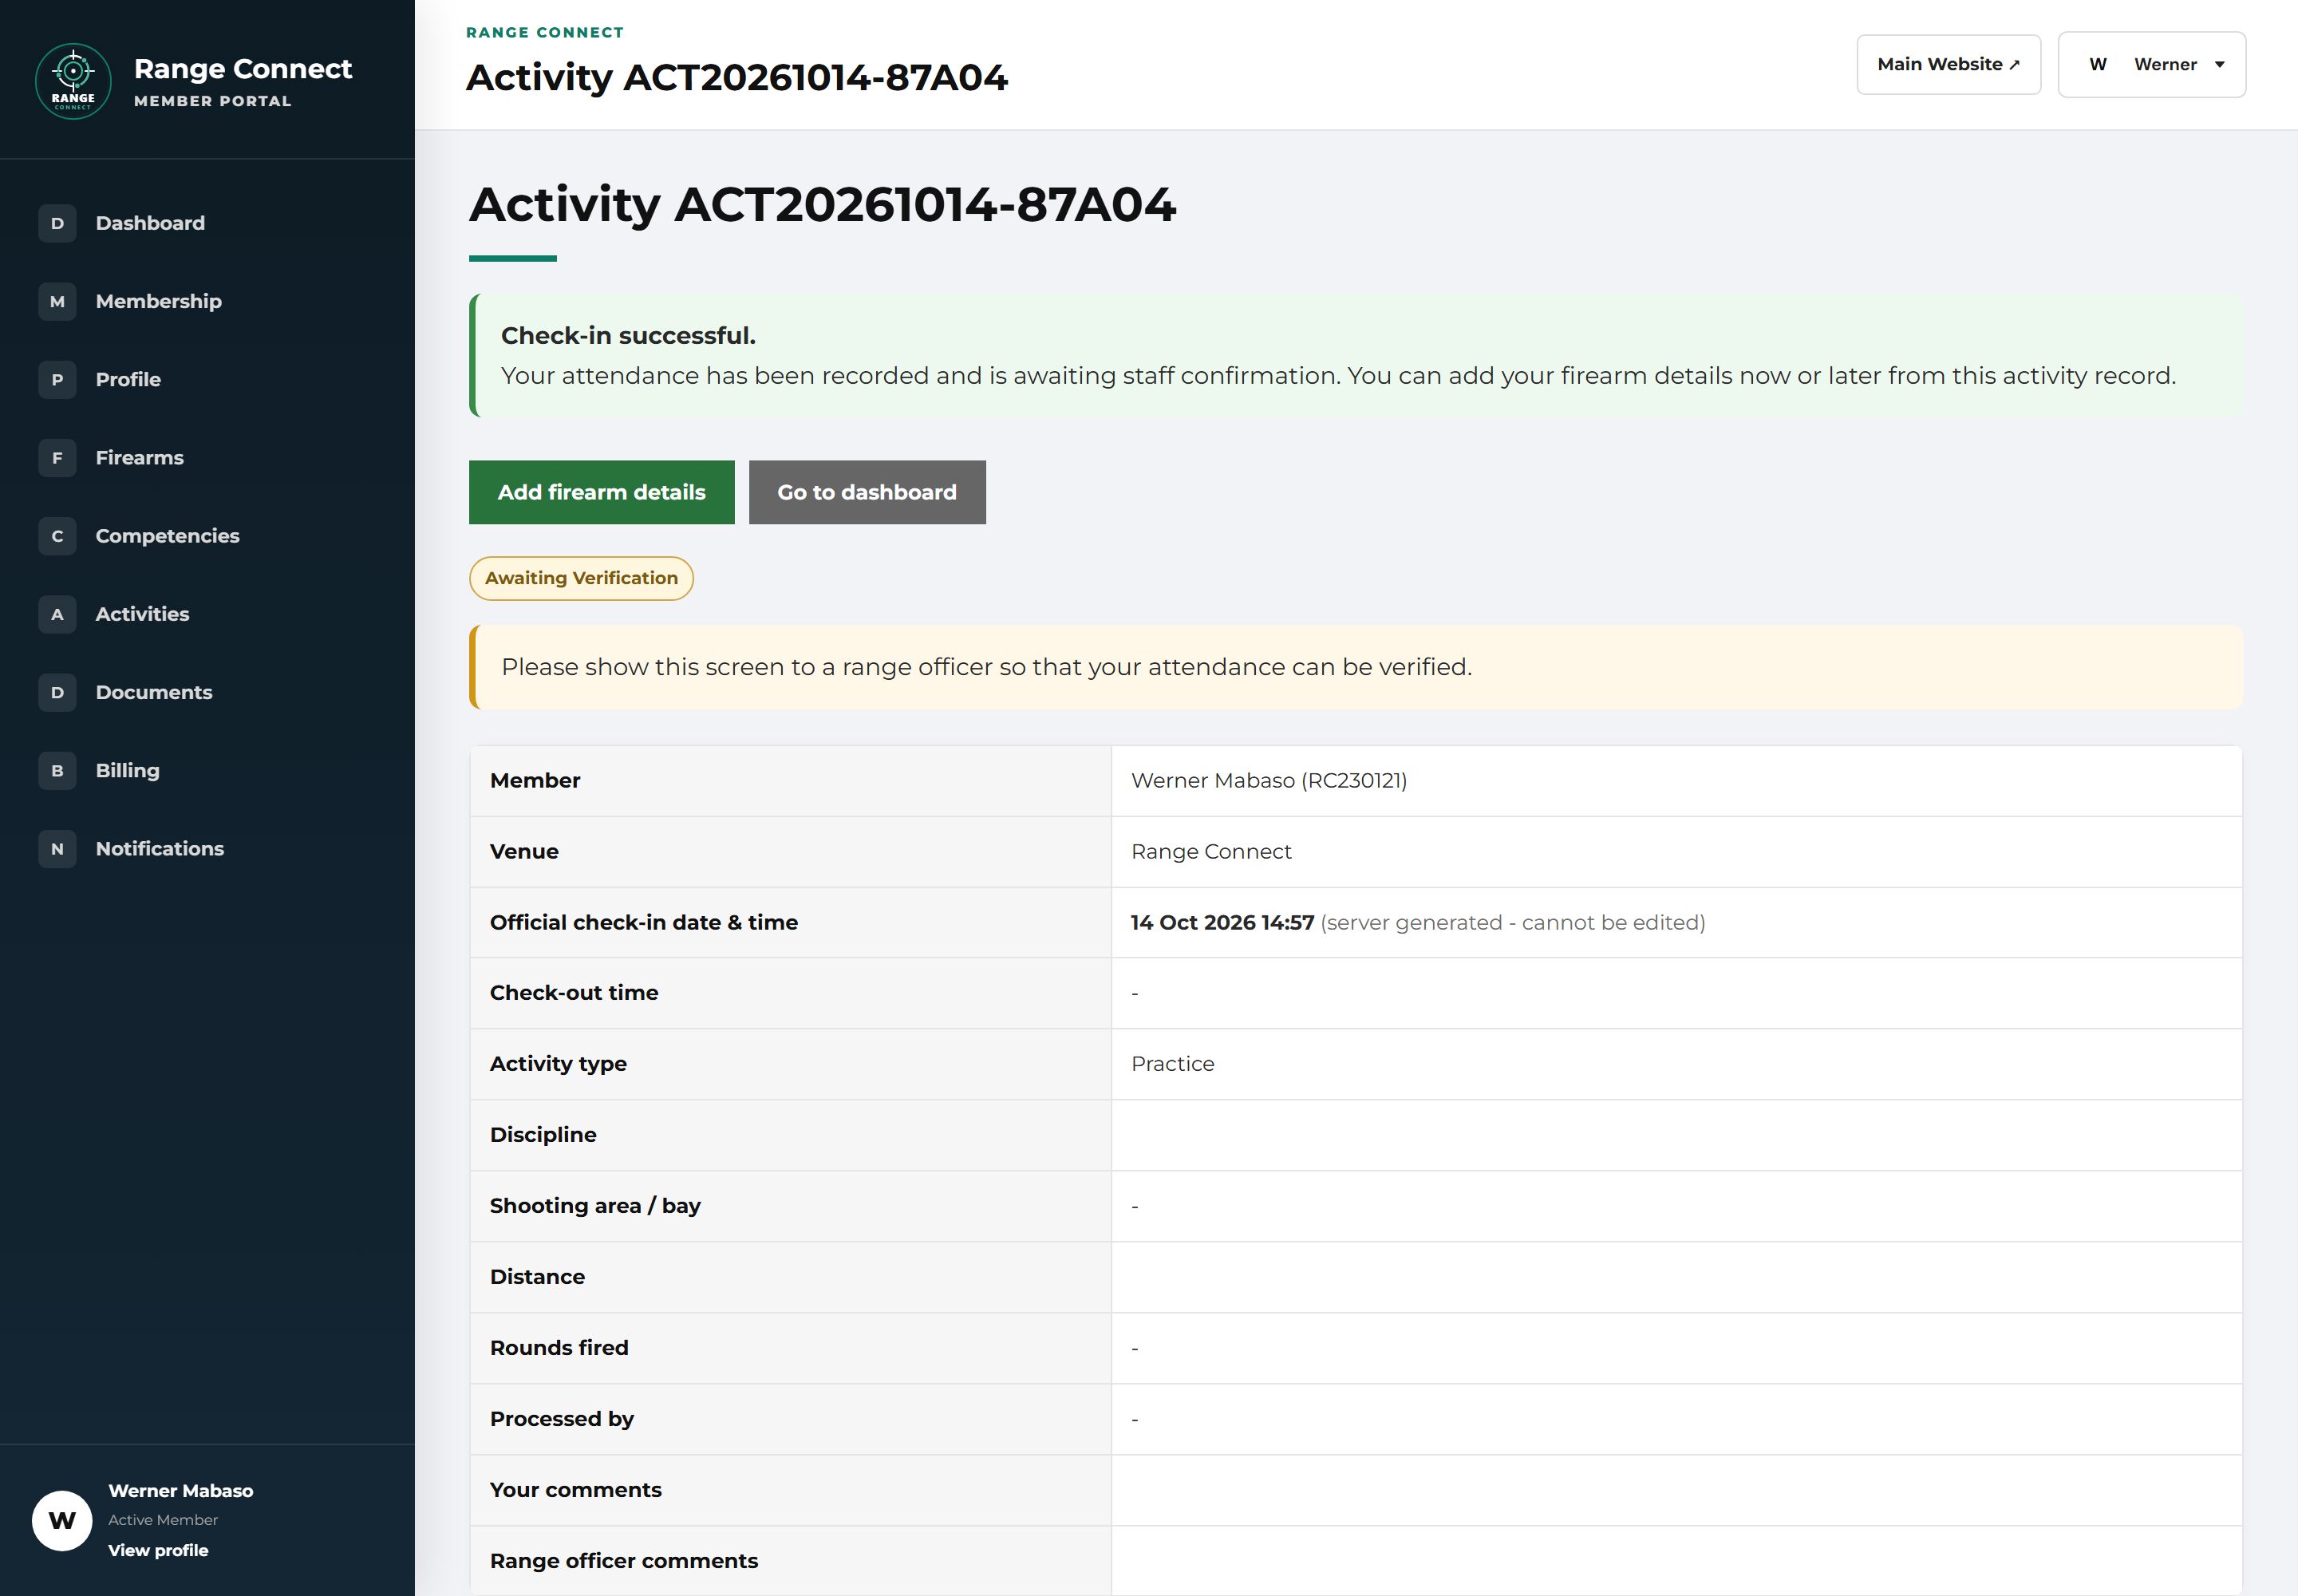Click the Shooting area / bay label
The width and height of the screenshot is (2298, 1596).
[595, 1205]
